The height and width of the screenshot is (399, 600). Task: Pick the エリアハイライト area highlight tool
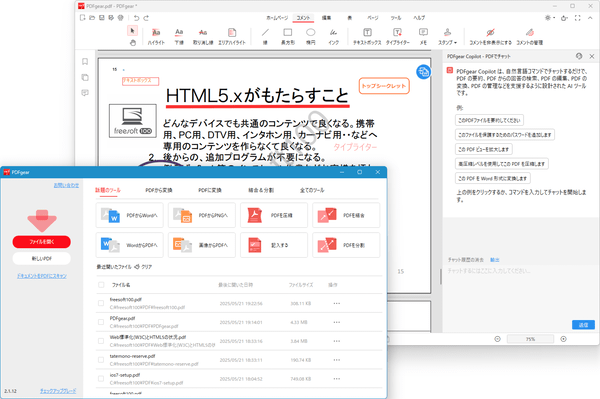(232, 37)
